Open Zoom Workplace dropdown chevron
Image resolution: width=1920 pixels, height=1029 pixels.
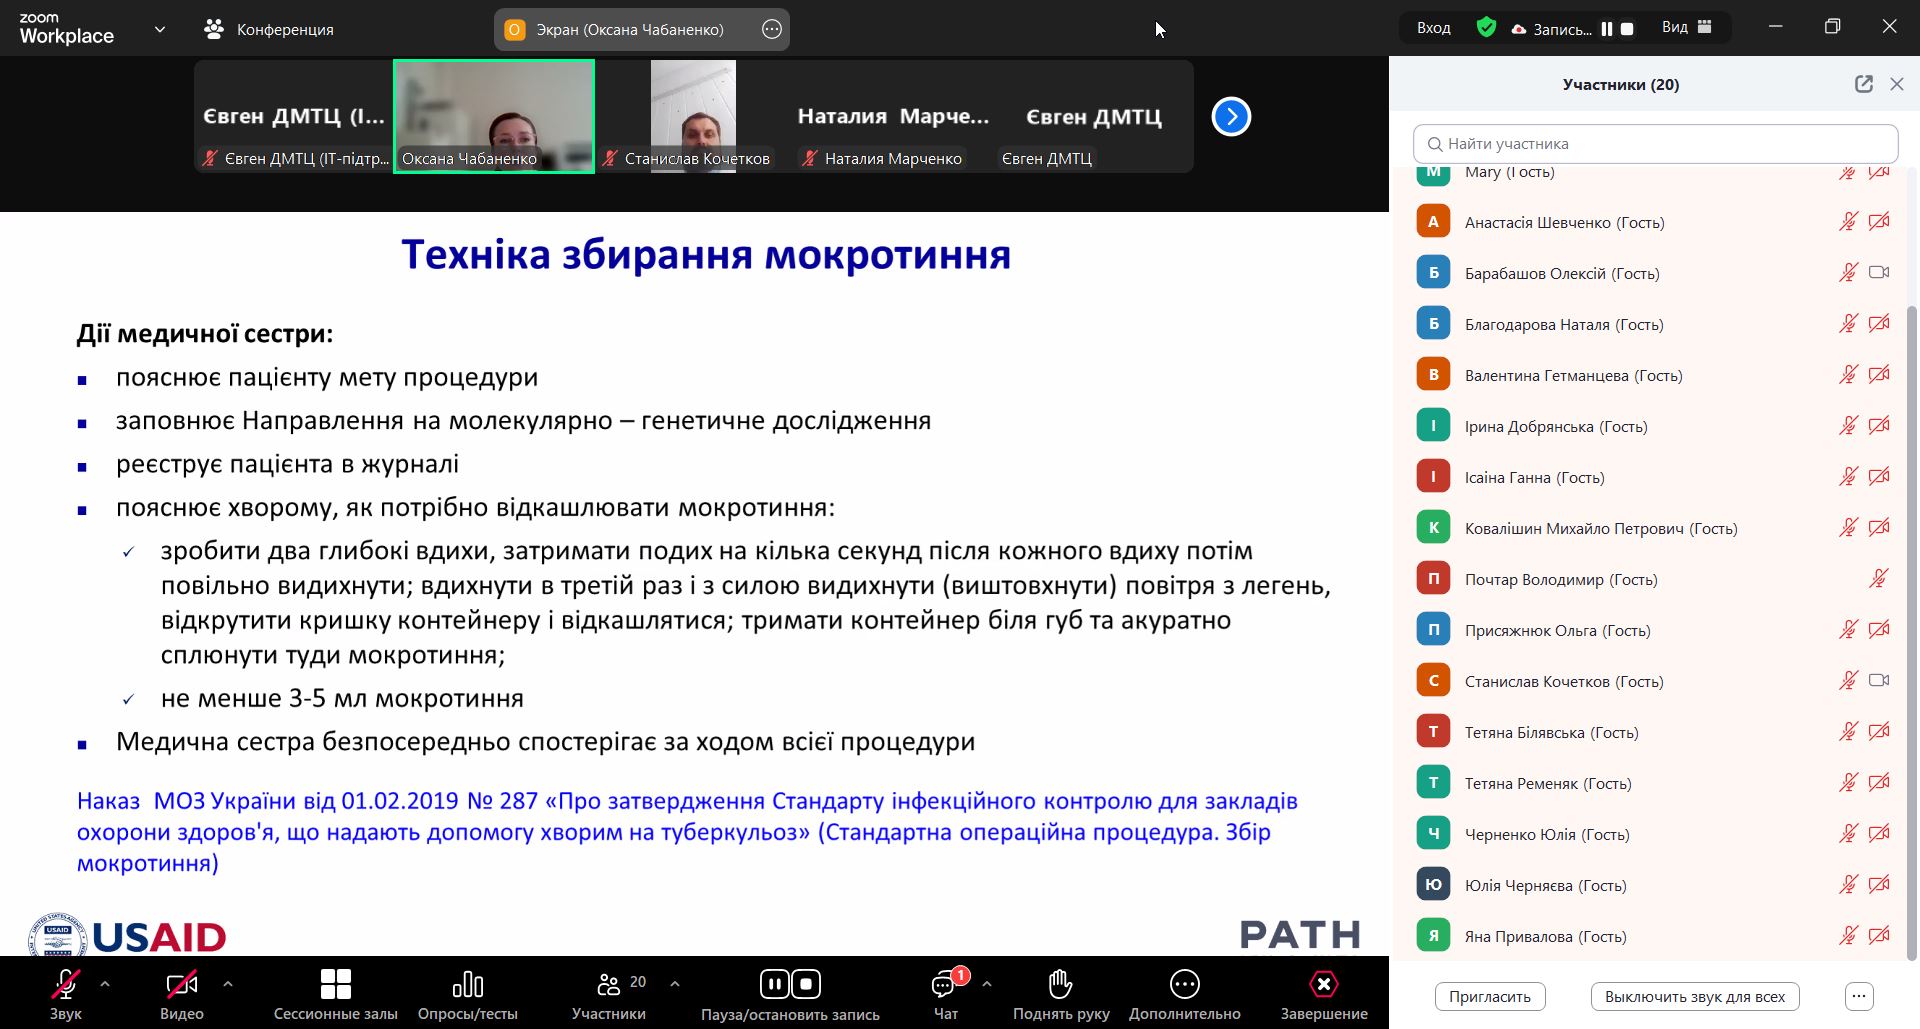point(160,29)
